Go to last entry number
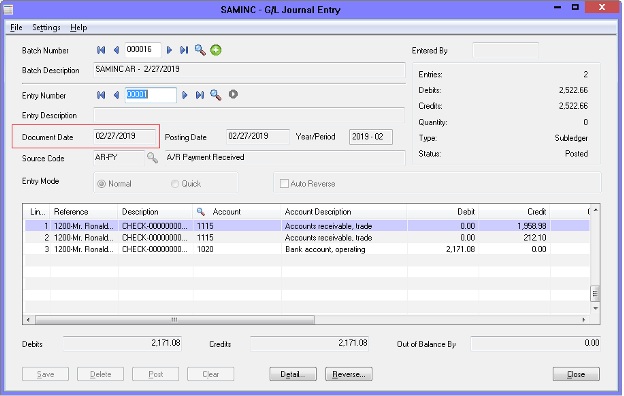The height and width of the screenshot is (396, 624). (x=200, y=95)
